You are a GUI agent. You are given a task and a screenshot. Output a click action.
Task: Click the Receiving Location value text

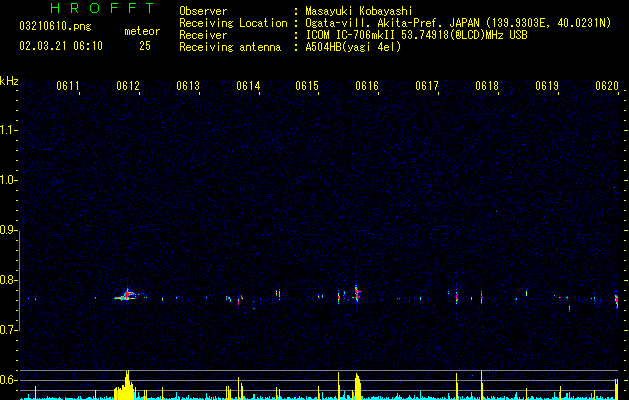point(458,23)
